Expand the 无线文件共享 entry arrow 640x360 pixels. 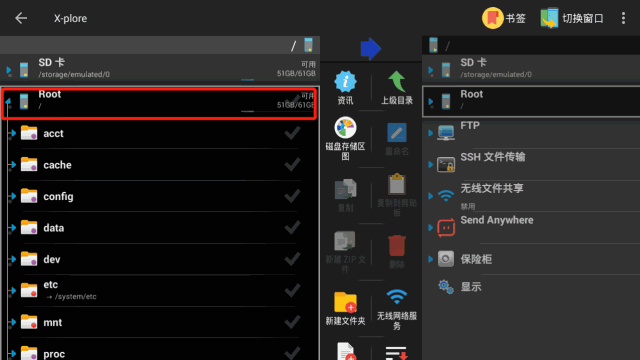431,196
